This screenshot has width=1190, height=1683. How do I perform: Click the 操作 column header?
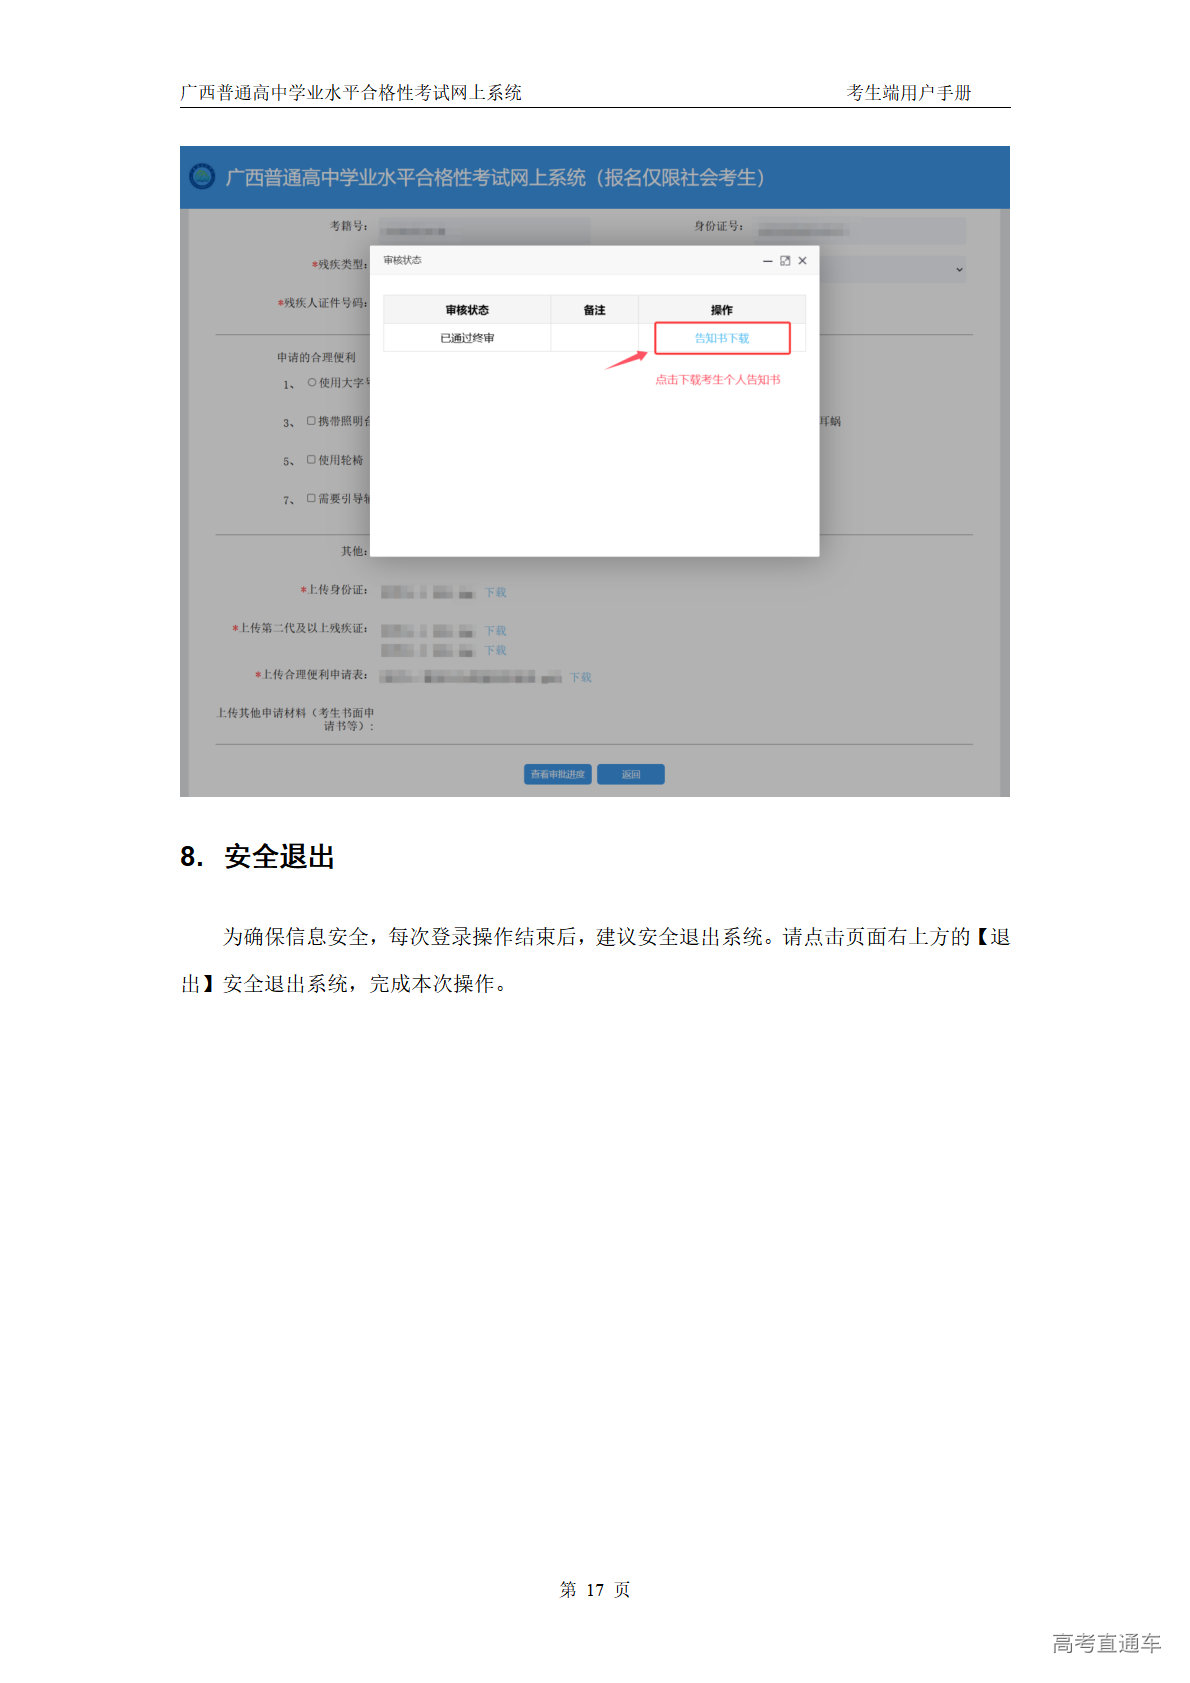click(x=721, y=310)
